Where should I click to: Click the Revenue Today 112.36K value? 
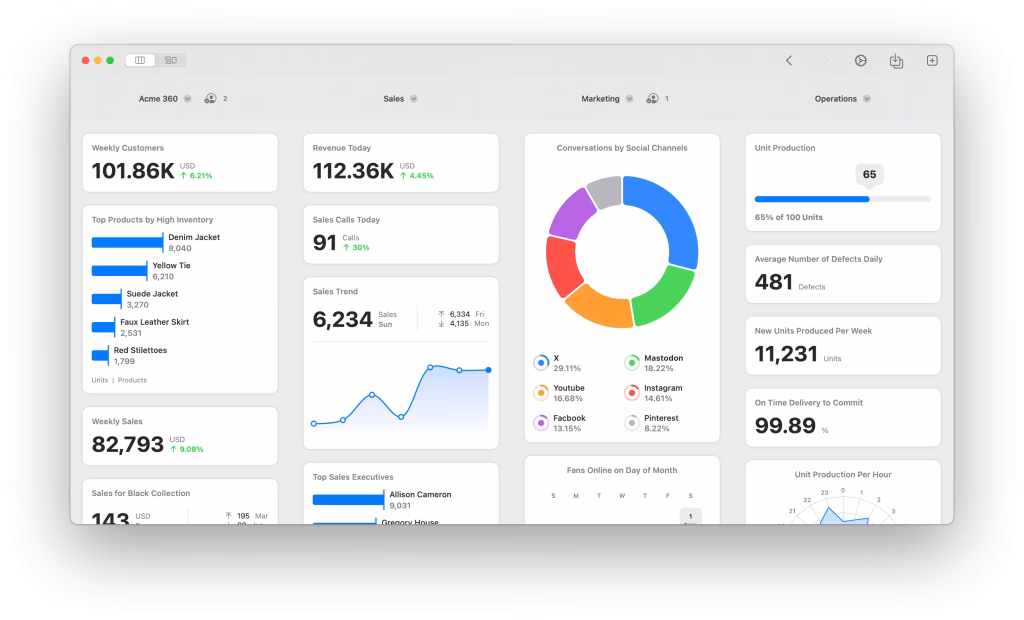[353, 171]
